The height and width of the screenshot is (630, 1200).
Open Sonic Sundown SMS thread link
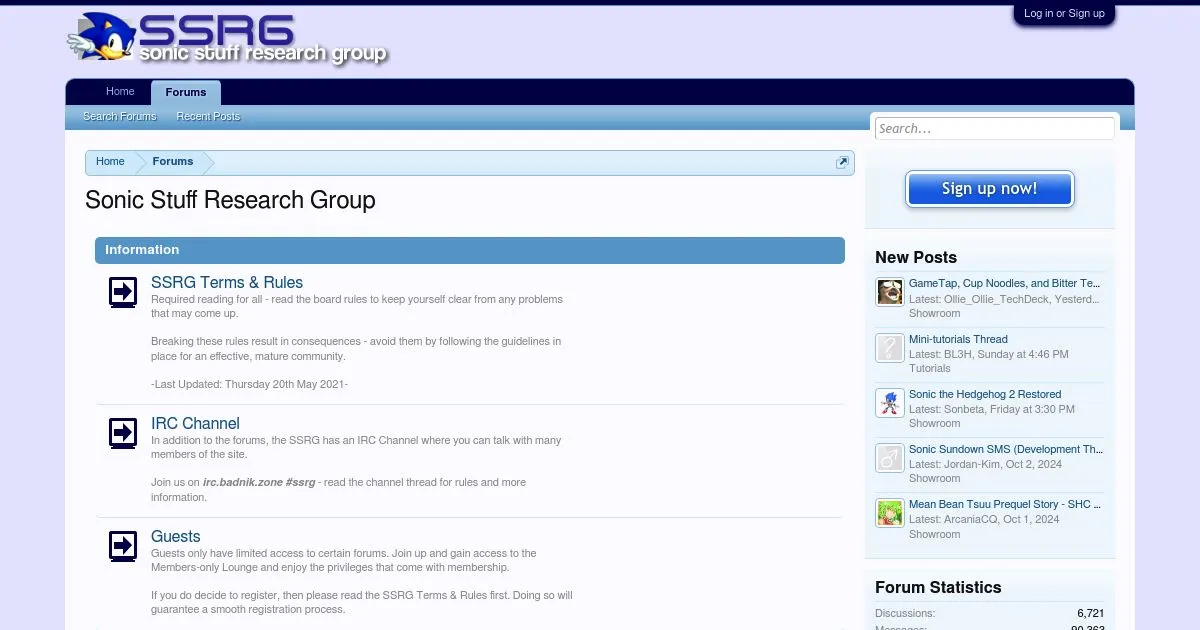pos(1005,449)
